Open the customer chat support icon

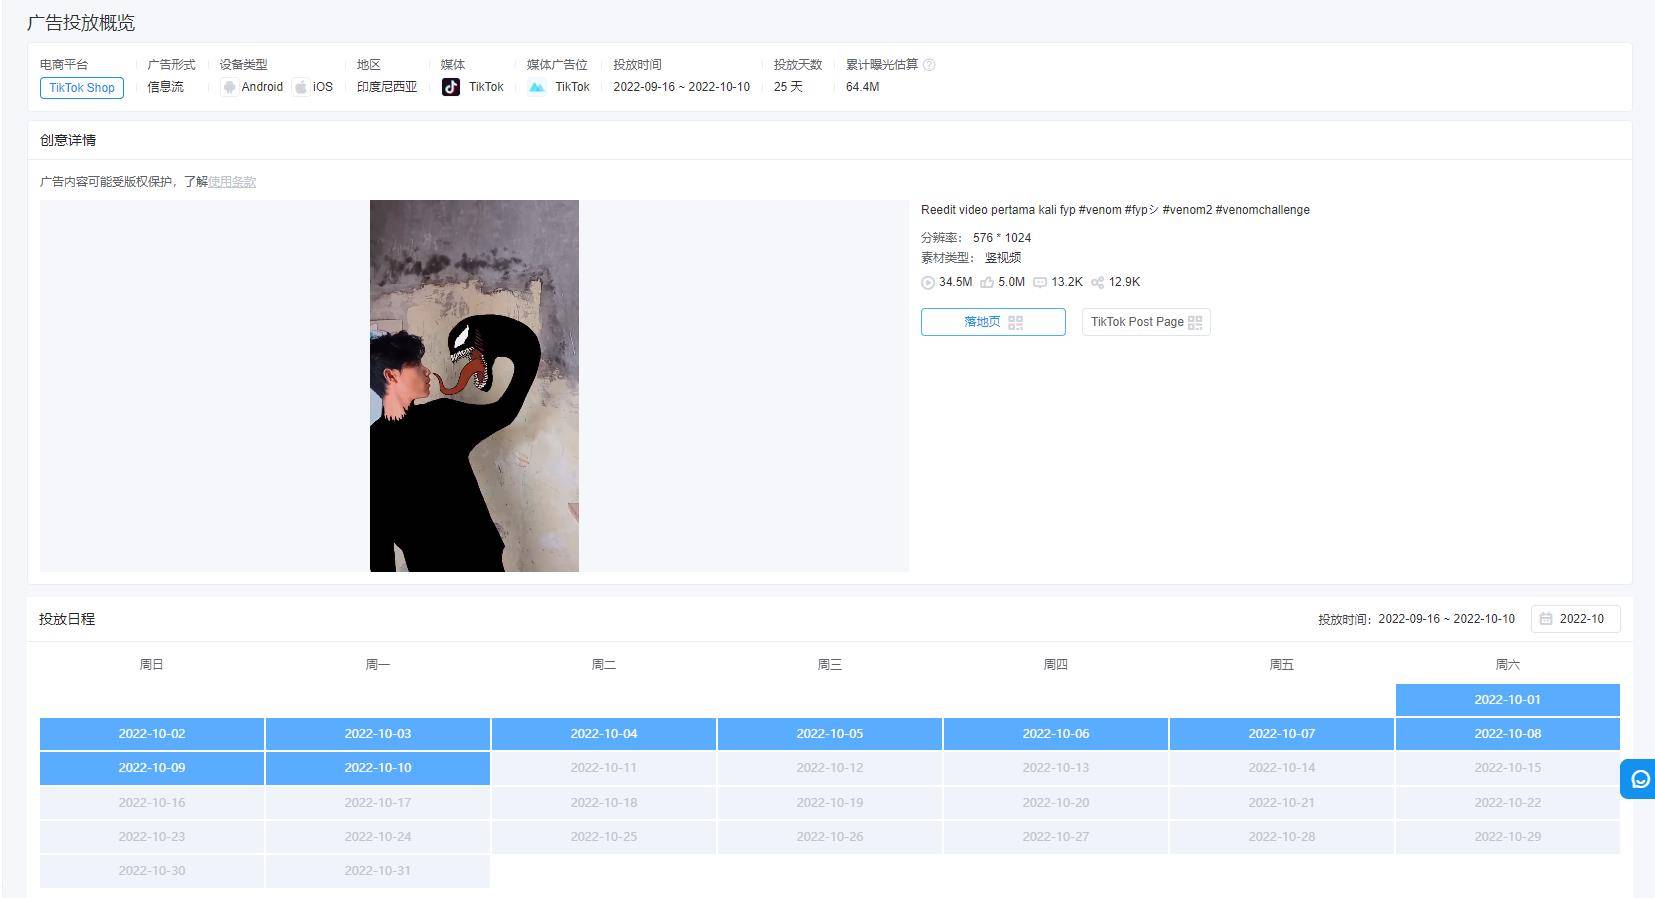click(x=1639, y=779)
